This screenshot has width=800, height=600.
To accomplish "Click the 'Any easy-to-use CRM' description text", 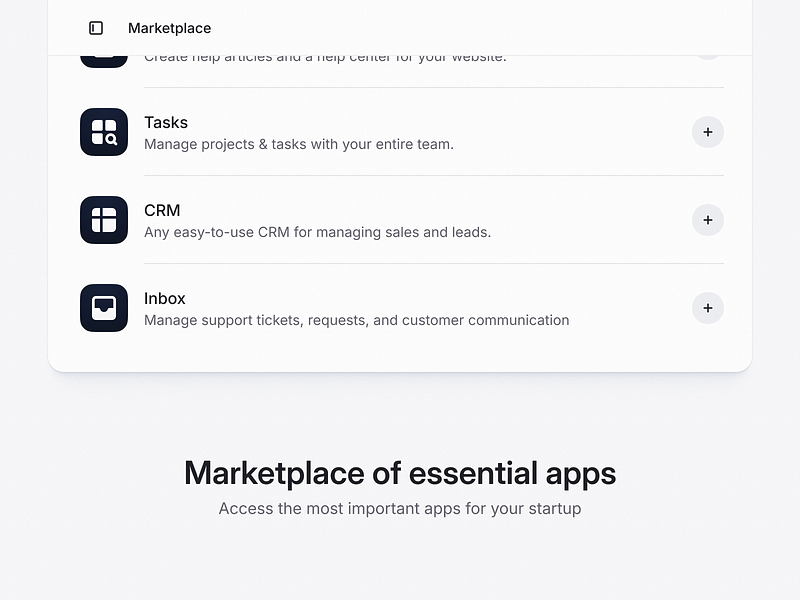I will (x=317, y=232).
